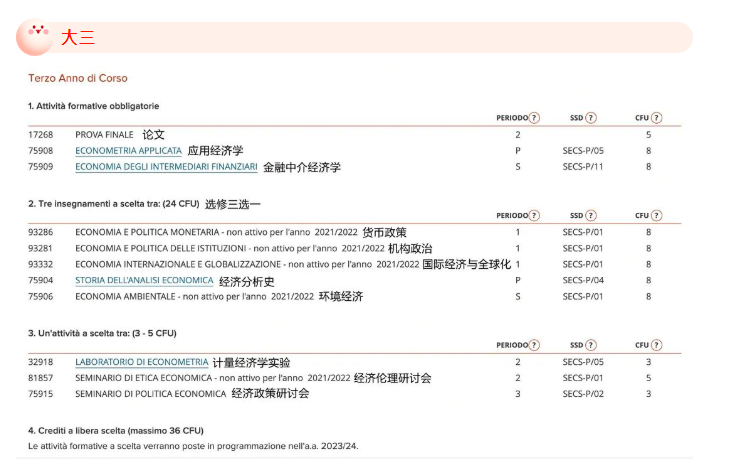
Task: Click the 应用经济学 annotation
Action: pyautogui.click(x=215, y=151)
